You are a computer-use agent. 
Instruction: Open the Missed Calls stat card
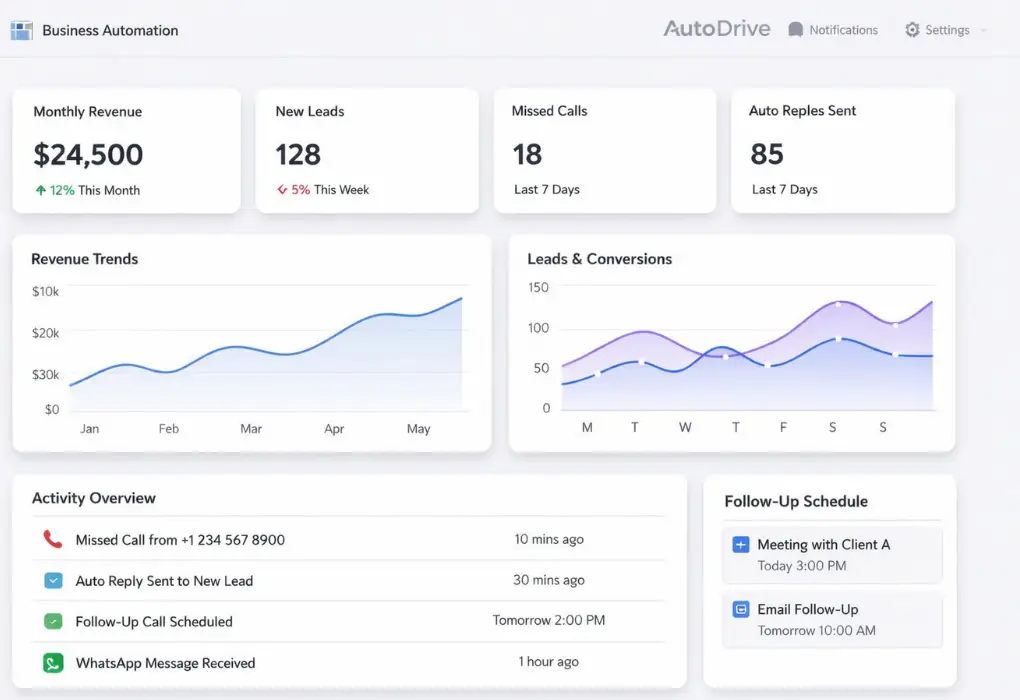pos(604,150)
